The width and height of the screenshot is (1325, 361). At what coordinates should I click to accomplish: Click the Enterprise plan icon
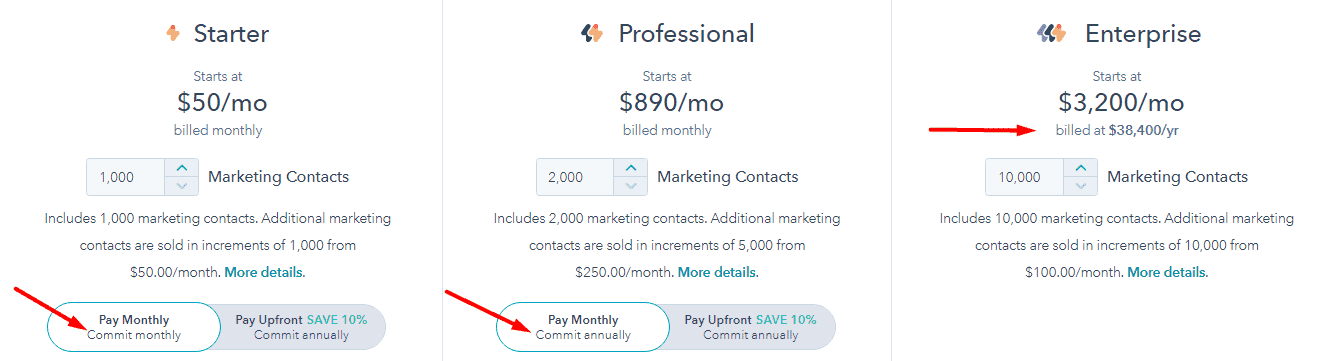[1052, 34]
